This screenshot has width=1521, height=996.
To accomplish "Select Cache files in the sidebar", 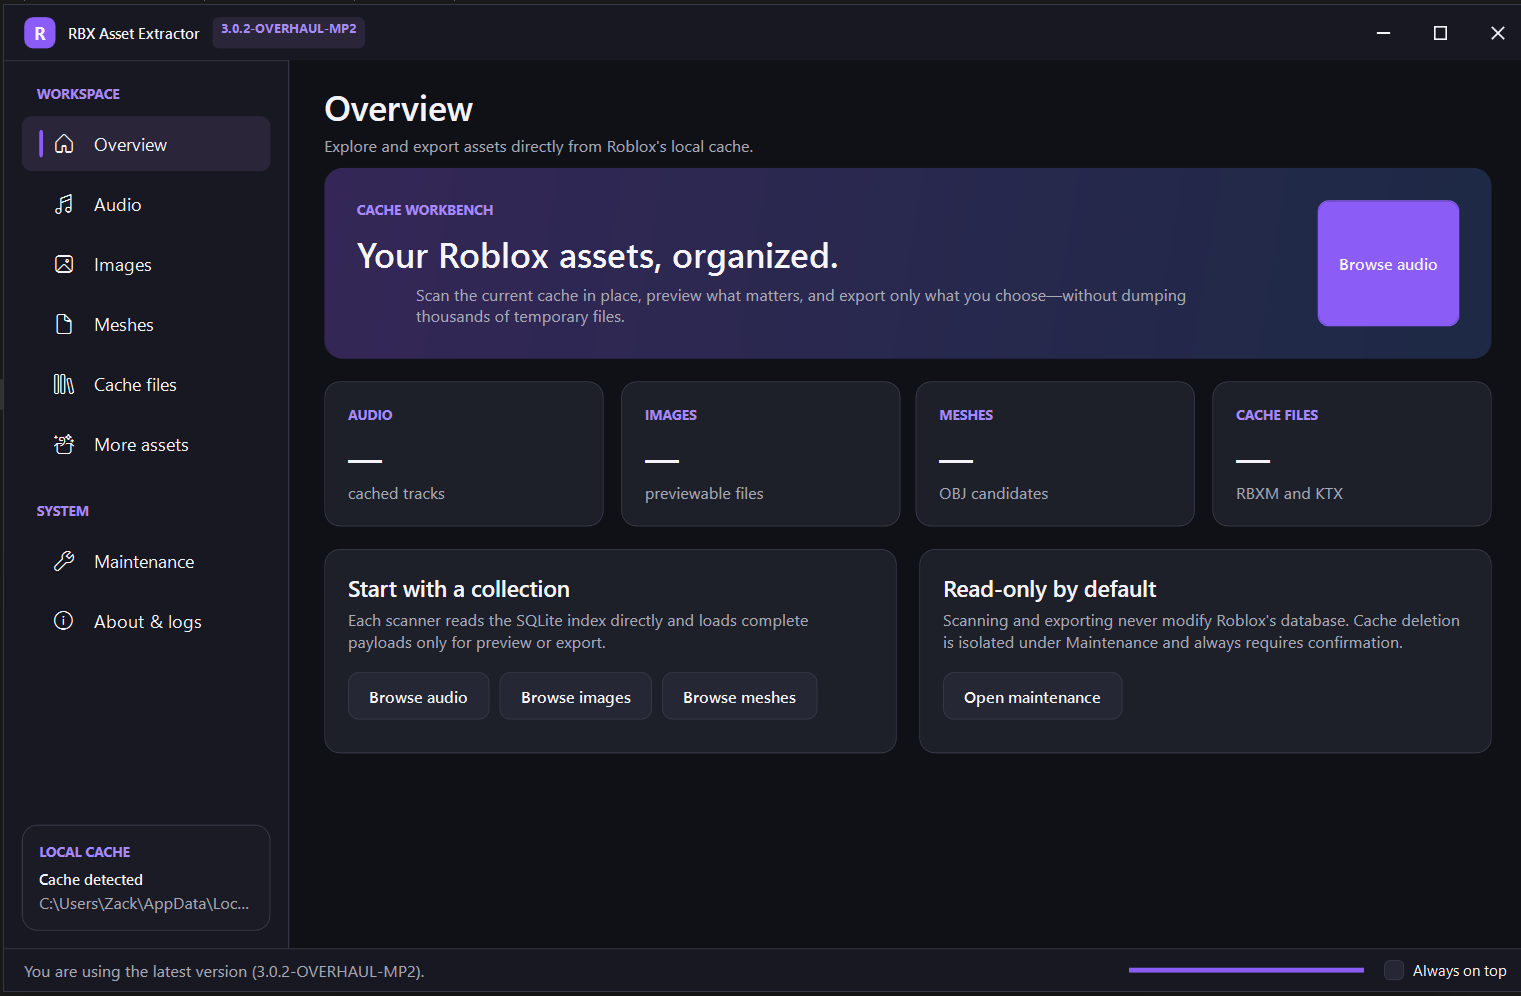I will click(146, 384).
